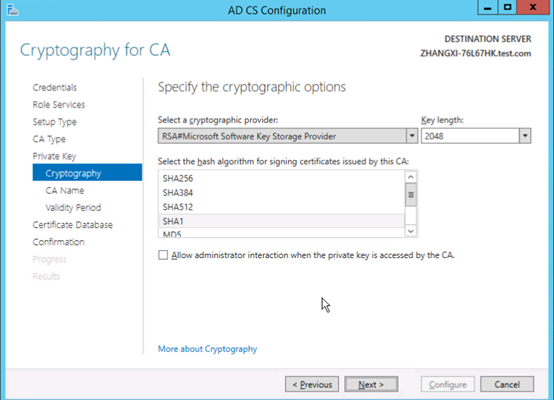The image size is (554, 400).
Task: Open the cryptographic provider dropdown
Action: click(x=412, y=136)
